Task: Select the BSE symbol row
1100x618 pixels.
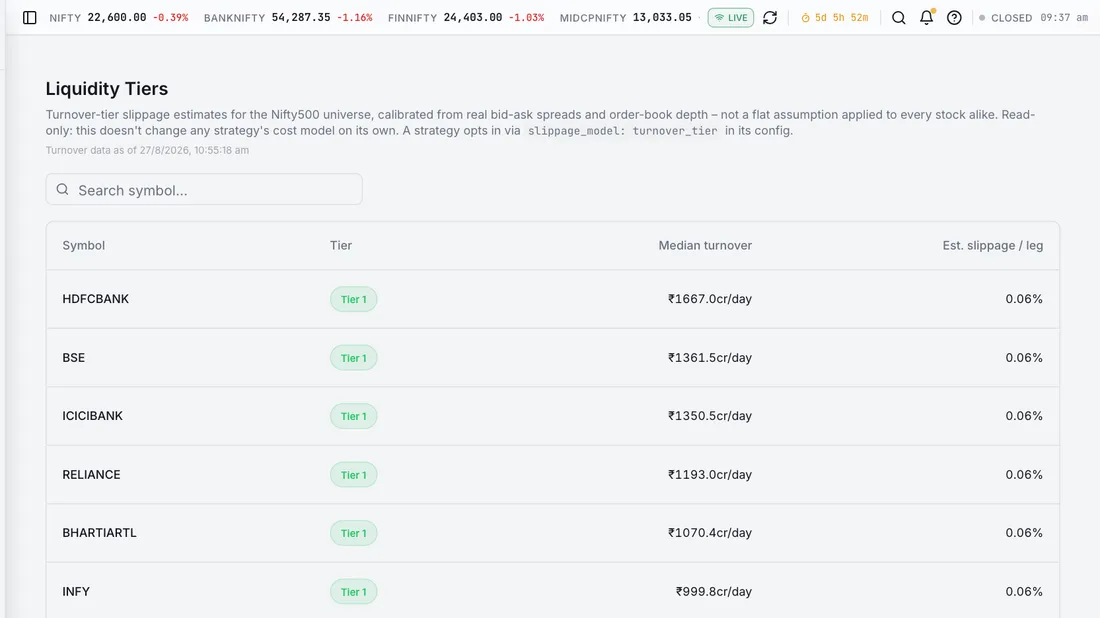Action: [553, 358]
